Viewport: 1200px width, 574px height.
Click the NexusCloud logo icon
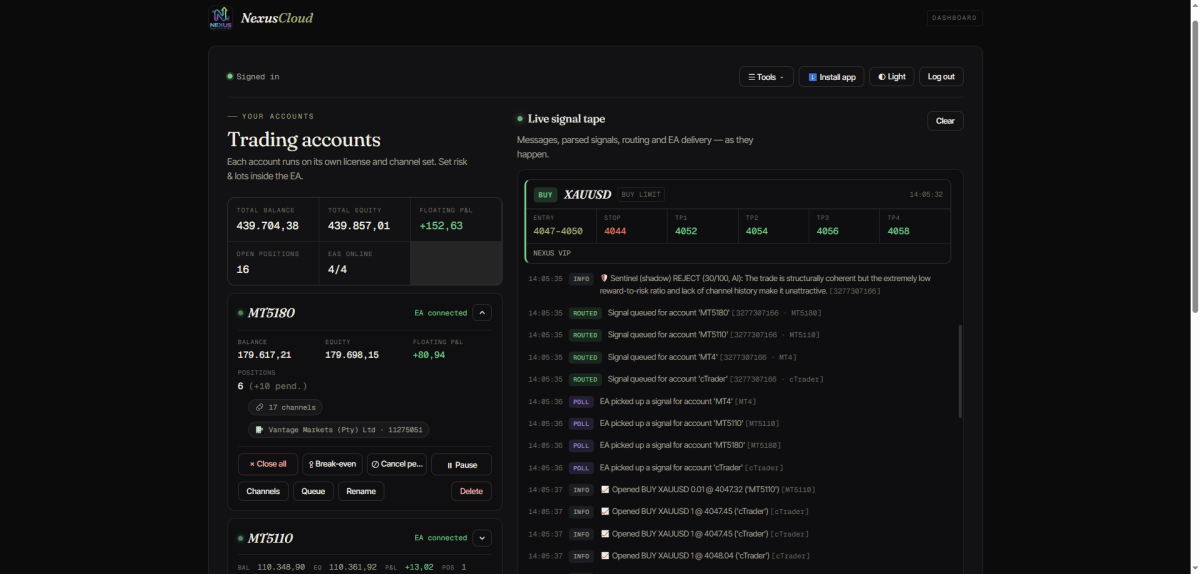tap(220, 18)
